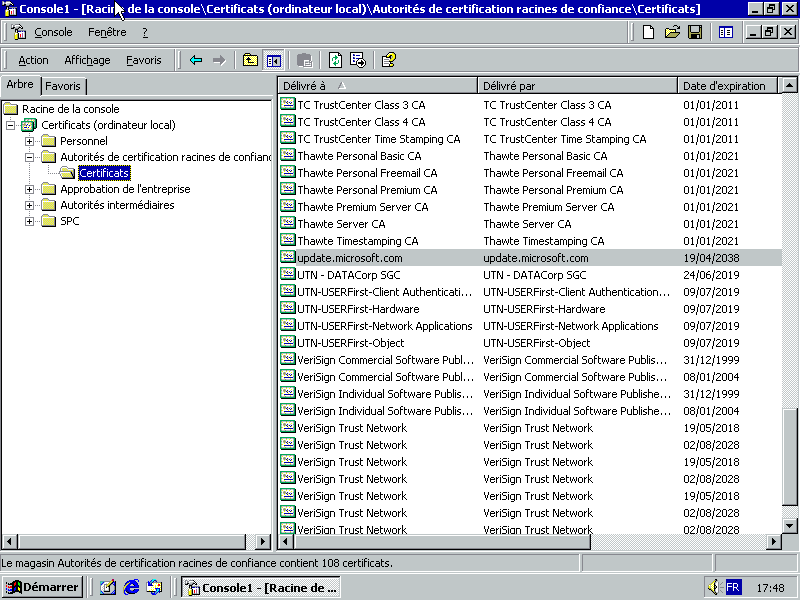This screenshot has height=600, width=800.
Task: Click tree pane horizontal scroll left arrow
Action: [x=10, y=541]
